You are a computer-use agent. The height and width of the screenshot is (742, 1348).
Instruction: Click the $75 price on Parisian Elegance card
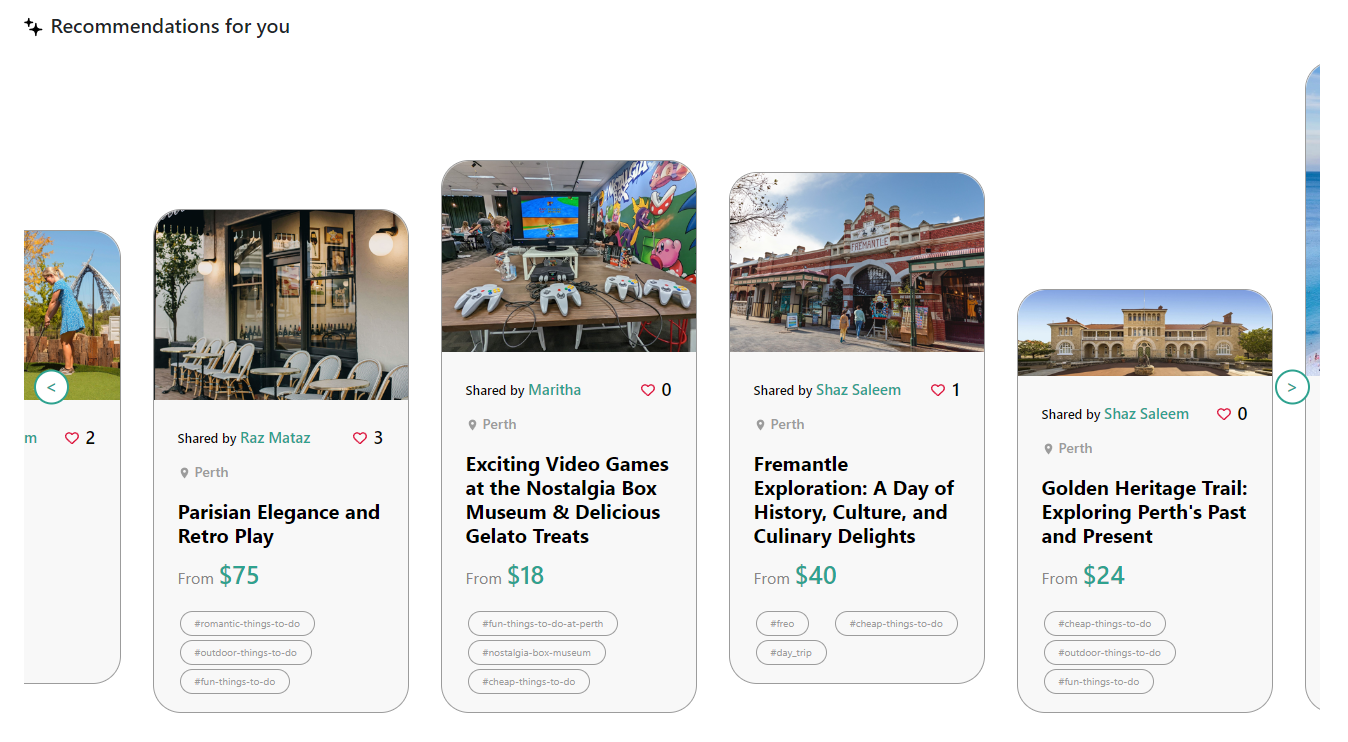tap(240, 576)
